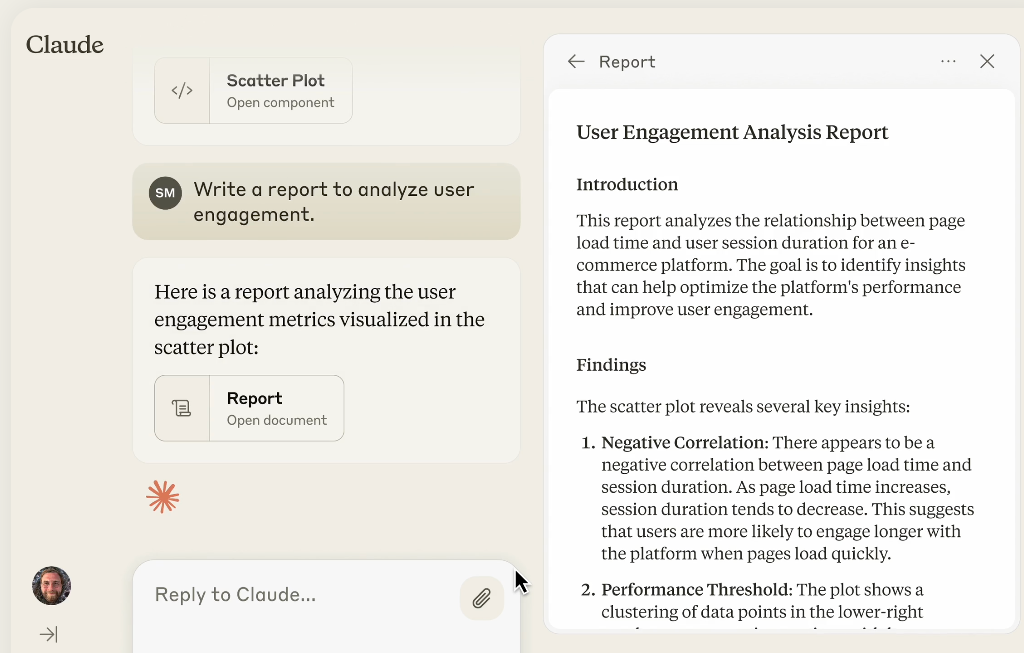The image size is (1024, 653).
Task: Click the paperclip attachment icon
Action: pyautogui.click(x=482, y=598)
